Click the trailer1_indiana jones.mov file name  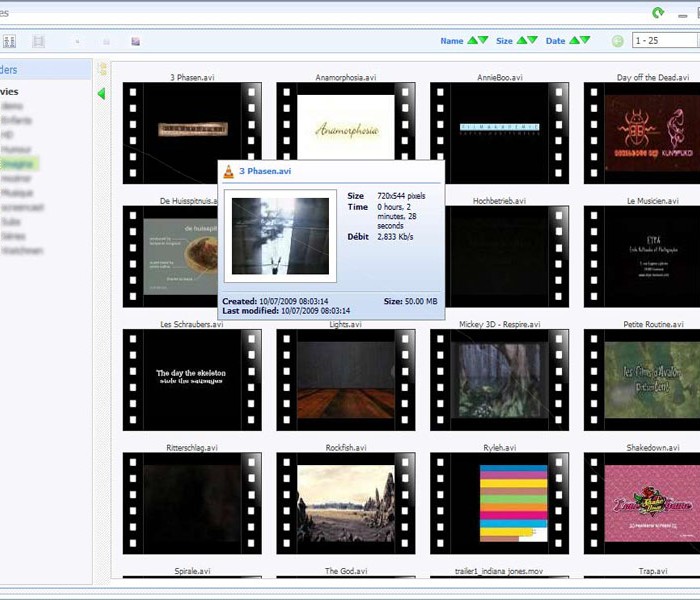499,571
